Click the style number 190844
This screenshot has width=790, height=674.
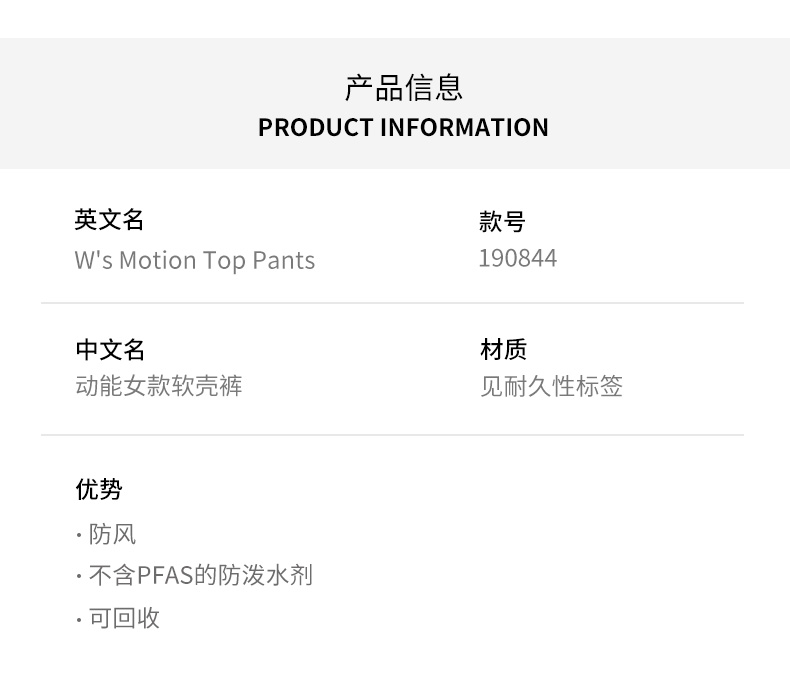(x=518, y=258)
